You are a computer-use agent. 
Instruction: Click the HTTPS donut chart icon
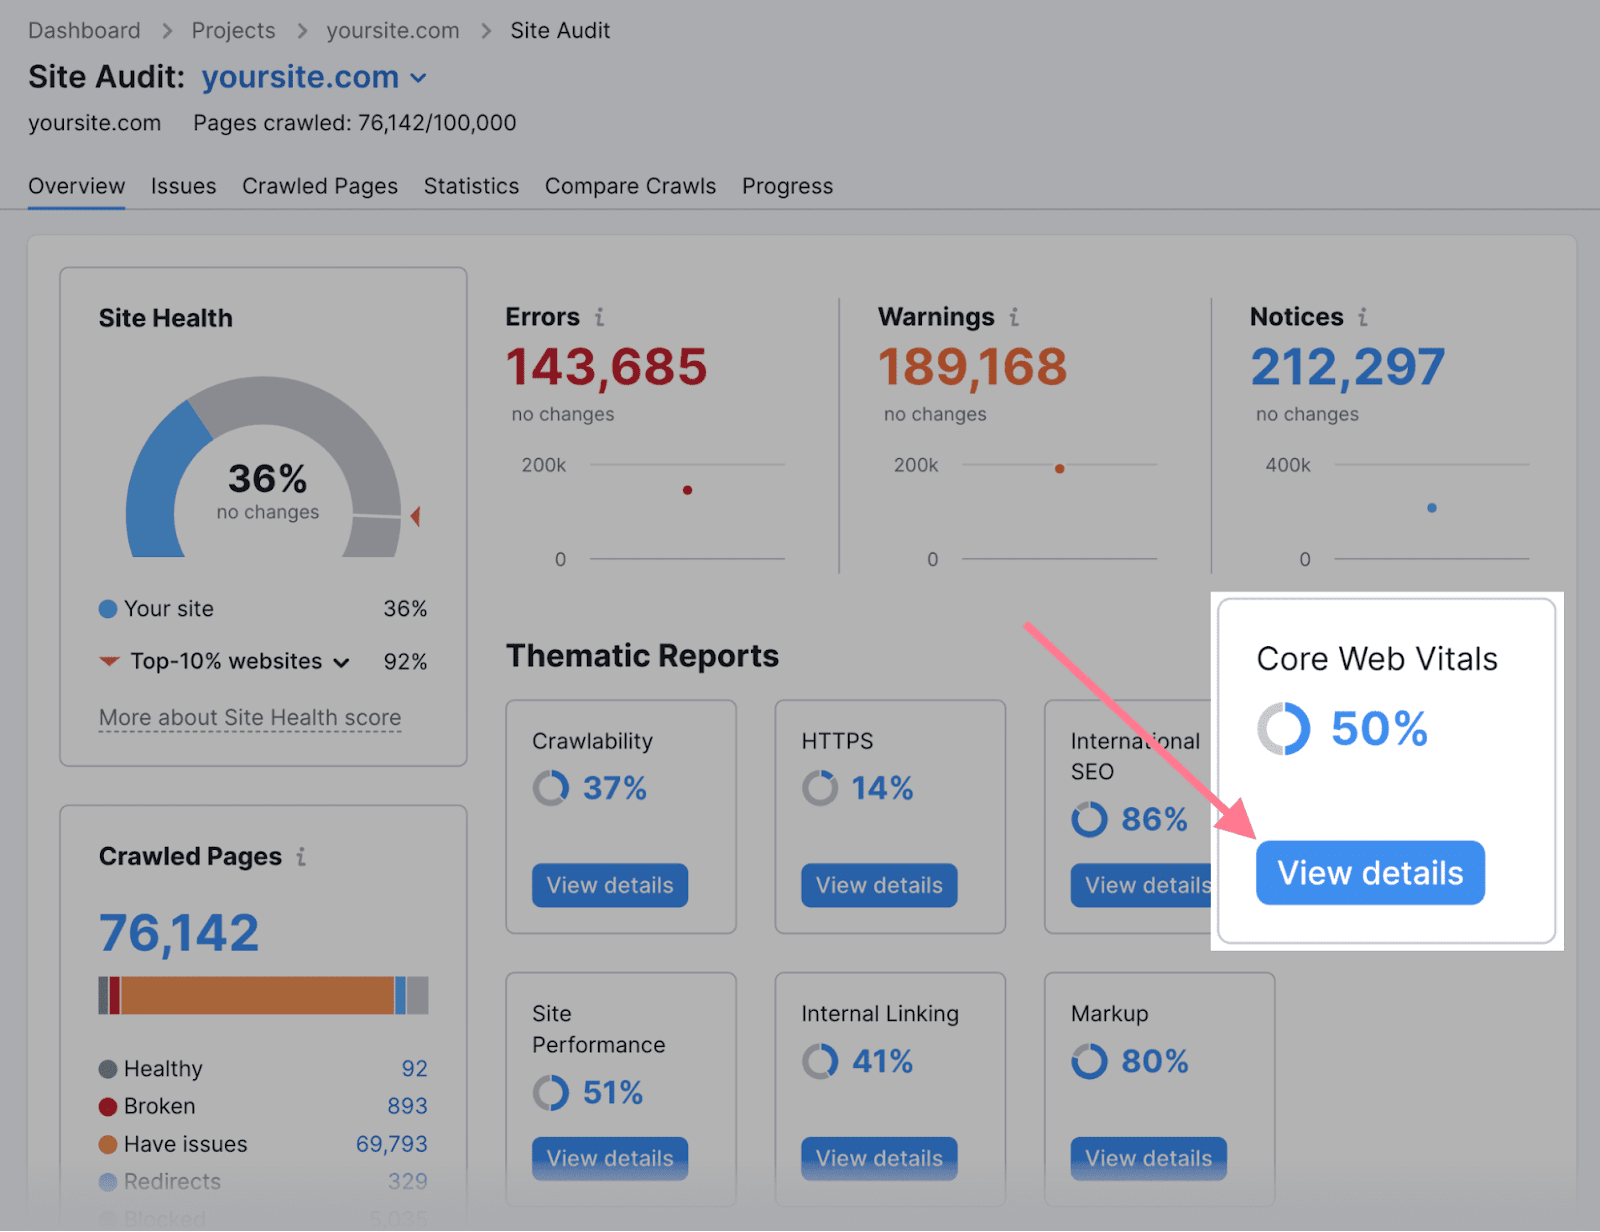819,788
